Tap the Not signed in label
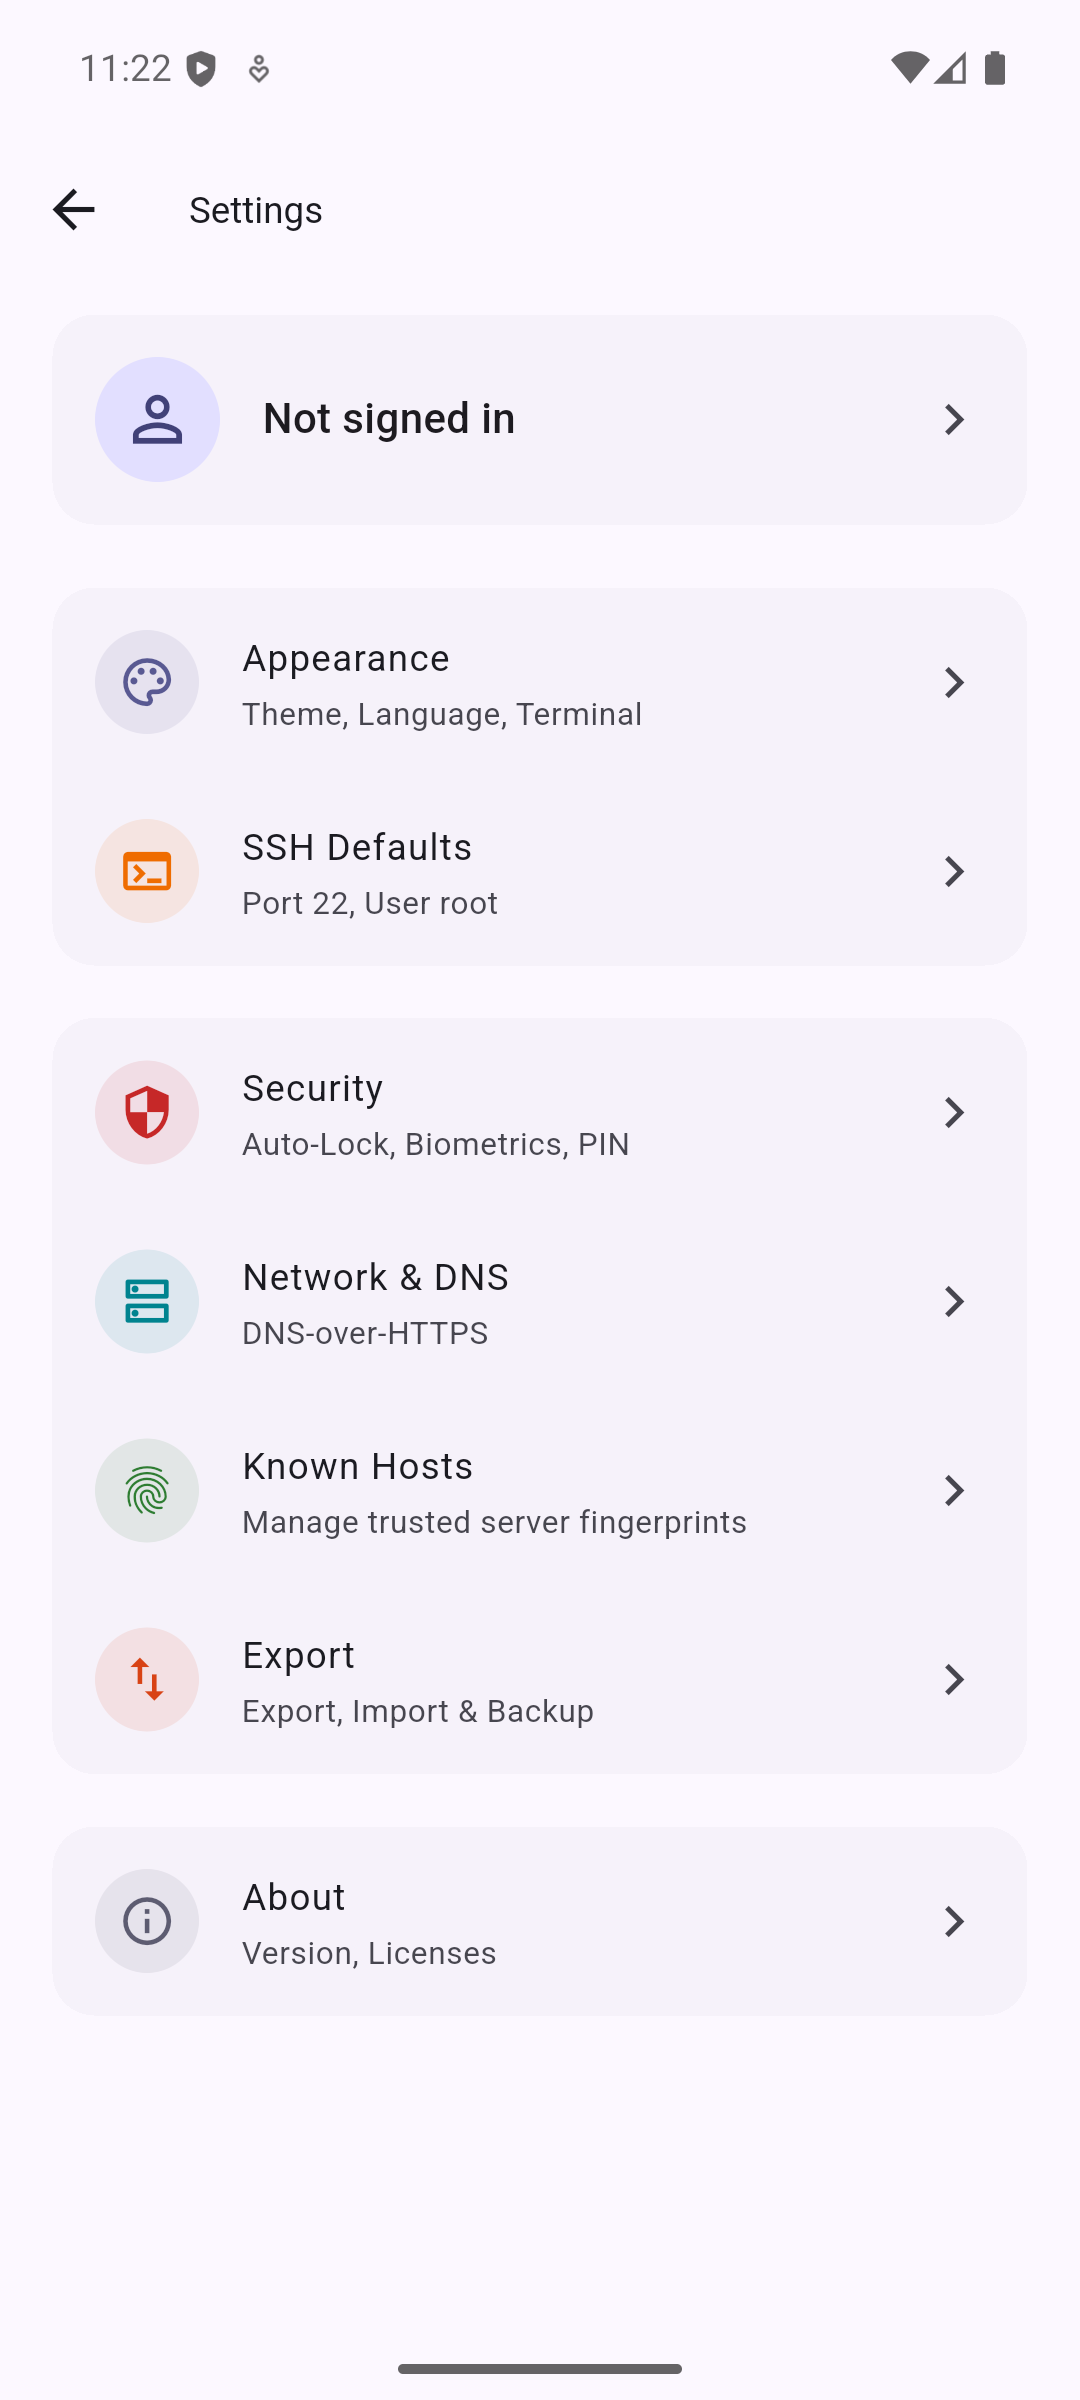 click(x=389, y=418)
